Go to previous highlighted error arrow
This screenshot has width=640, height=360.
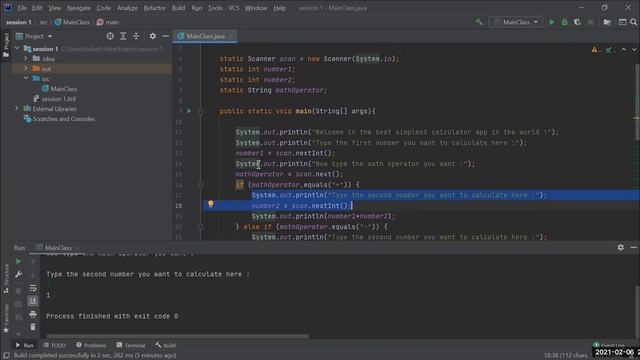pos(623,49)
